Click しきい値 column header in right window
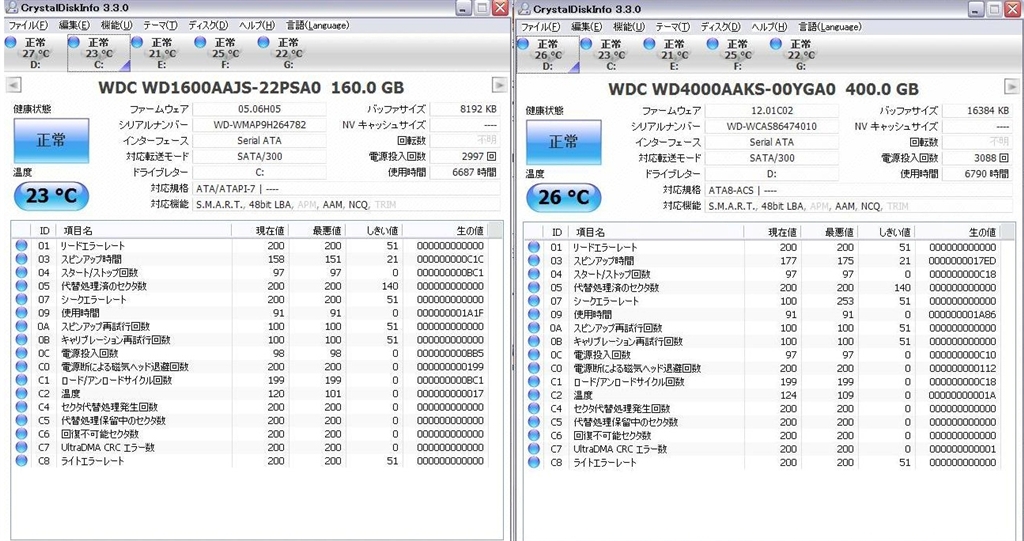This screenshot has height=541, width=1024. point(886,231)
